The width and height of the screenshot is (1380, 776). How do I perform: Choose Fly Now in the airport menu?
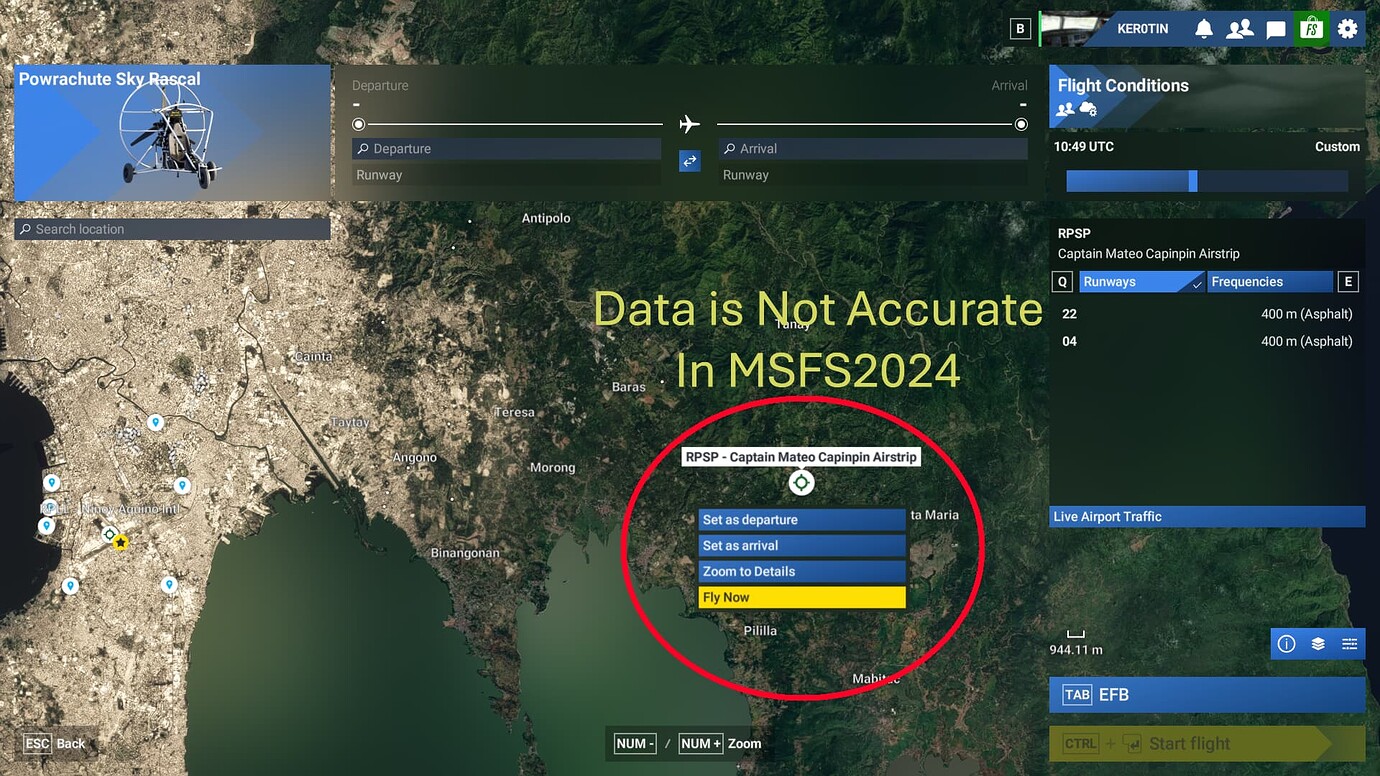point(801,596)
